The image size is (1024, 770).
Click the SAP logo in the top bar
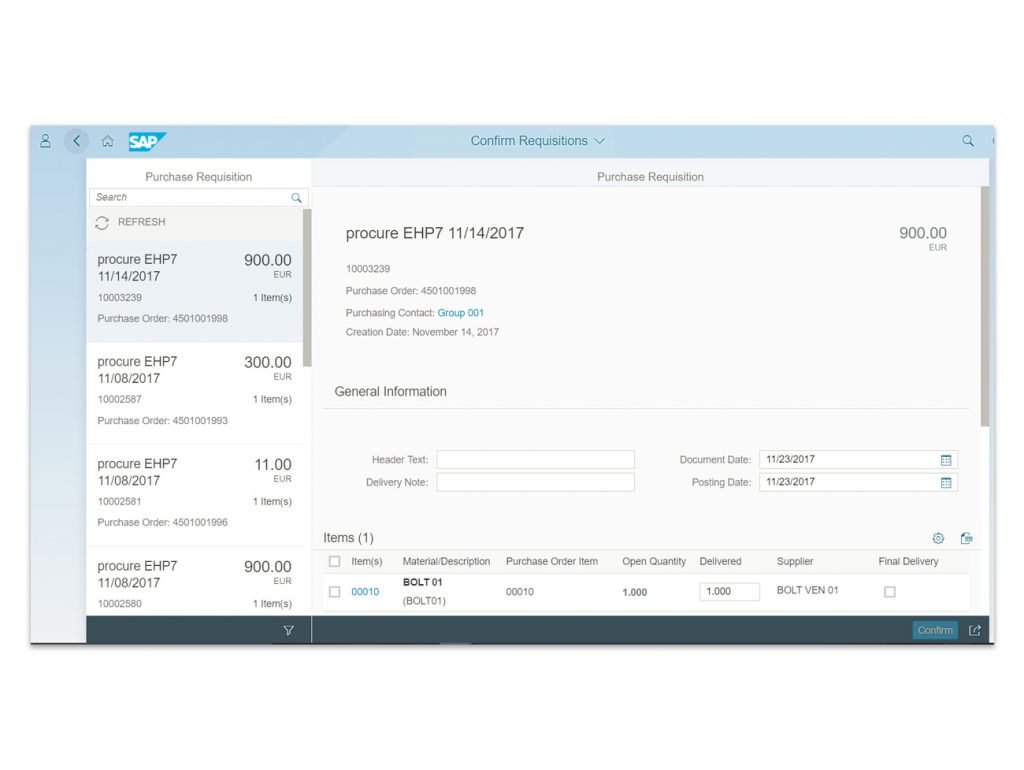pyautogui.click(x=146, y=140)
